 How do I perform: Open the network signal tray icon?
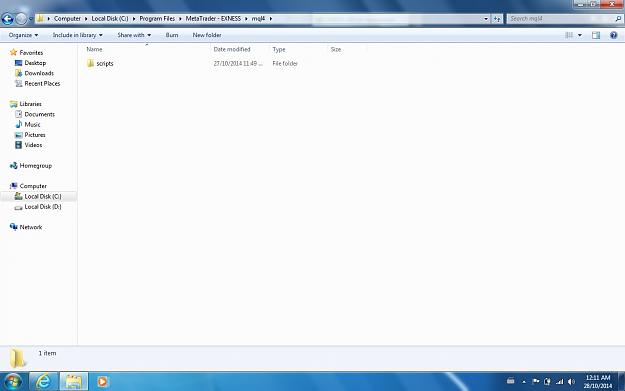coord(560,381)
